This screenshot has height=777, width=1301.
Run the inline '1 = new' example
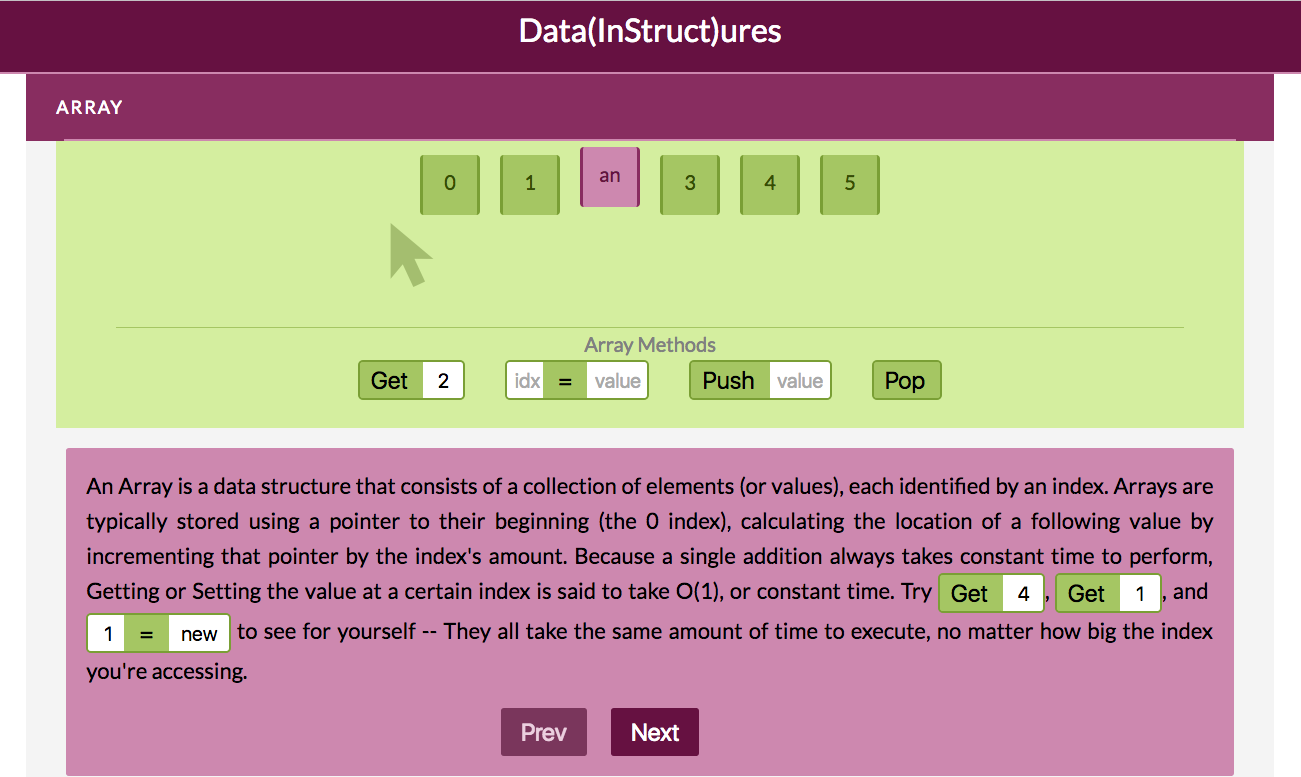tap(147, 634)
